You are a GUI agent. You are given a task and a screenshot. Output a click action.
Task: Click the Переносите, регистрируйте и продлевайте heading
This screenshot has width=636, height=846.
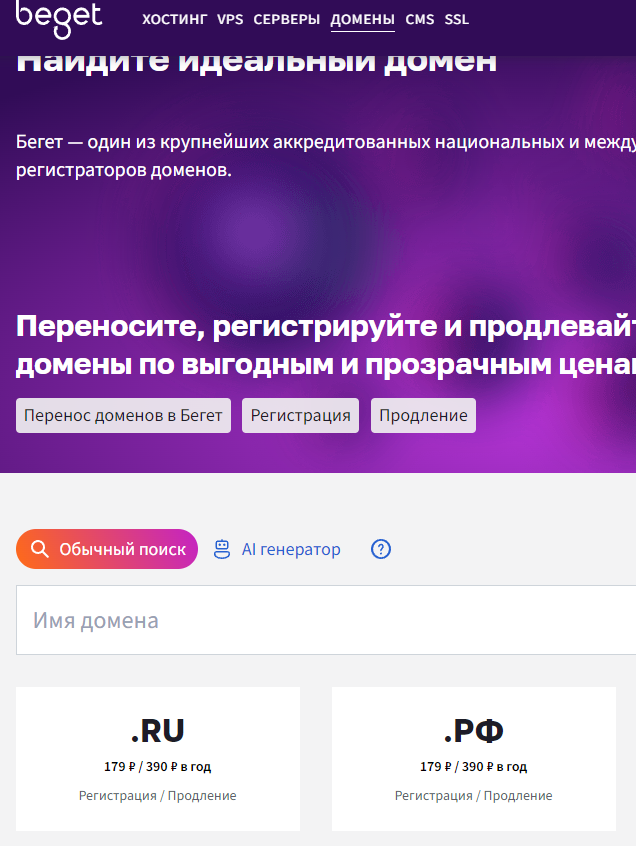[326, 345]
